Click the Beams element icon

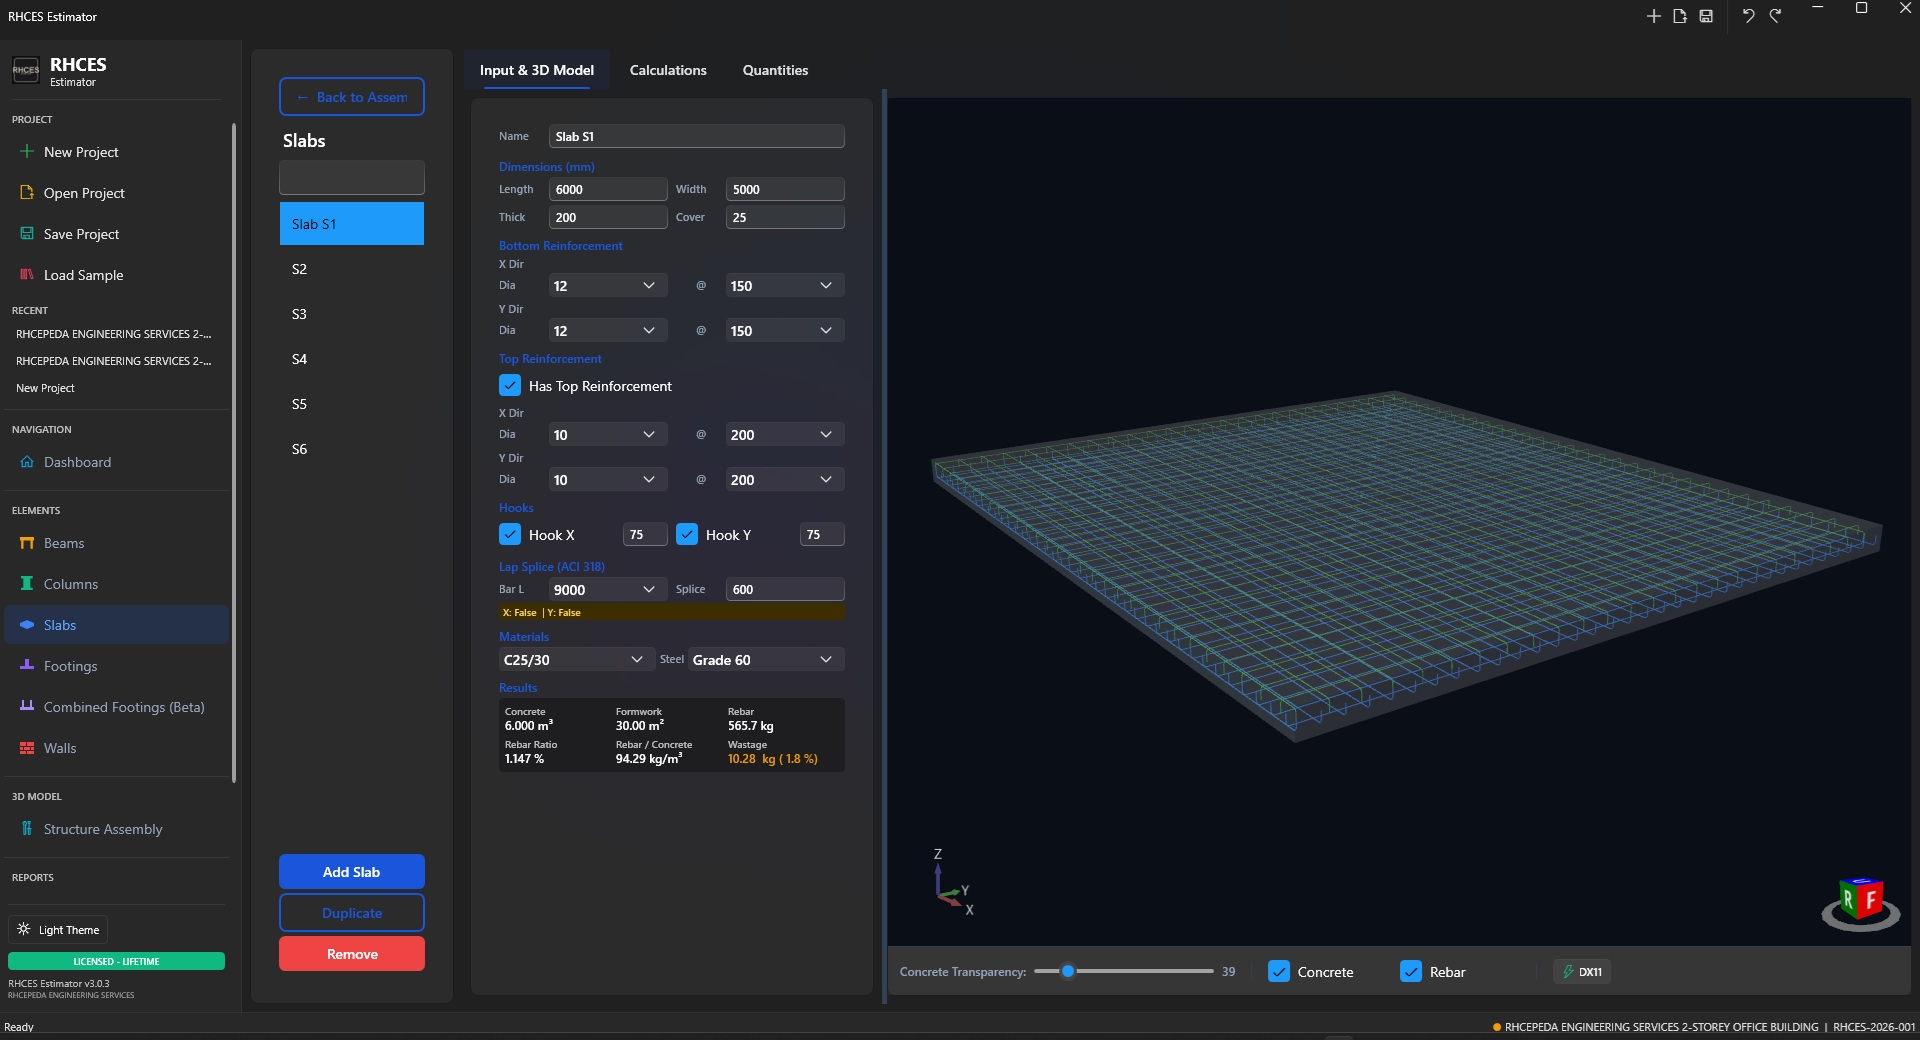click(27, 543)
